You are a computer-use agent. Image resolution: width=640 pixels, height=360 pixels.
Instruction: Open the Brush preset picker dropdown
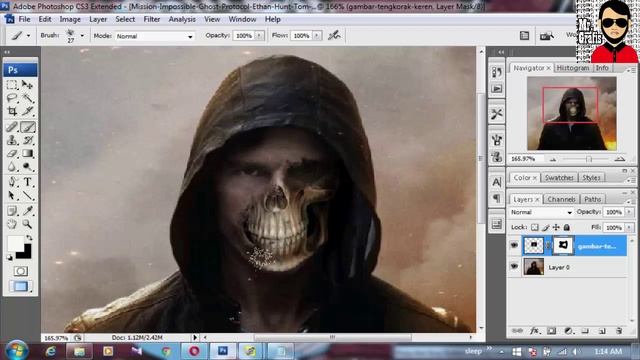coord(82,36)
